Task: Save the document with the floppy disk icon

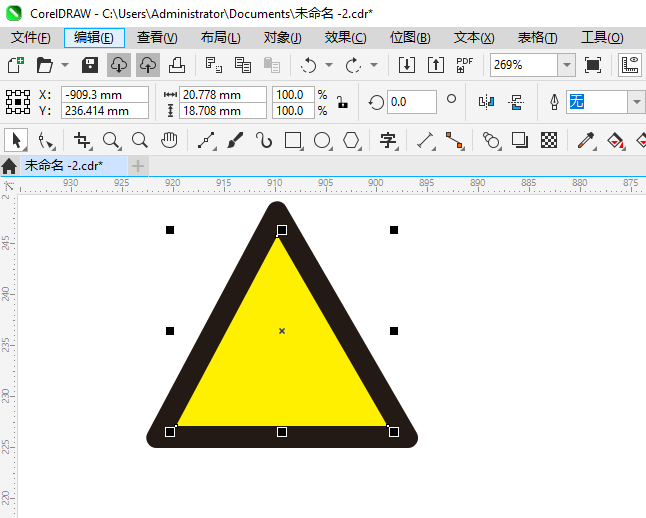Action: (x=89, y=65)
